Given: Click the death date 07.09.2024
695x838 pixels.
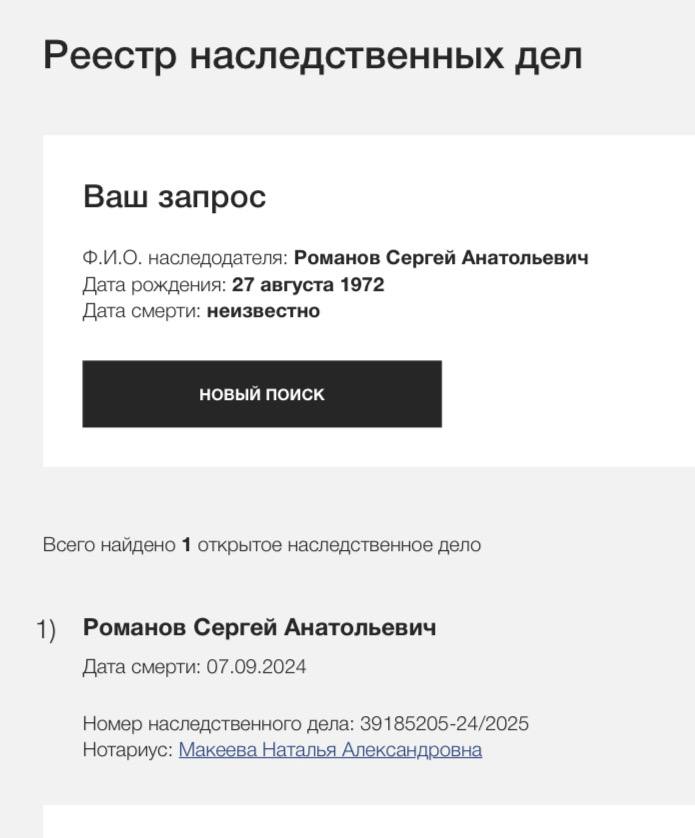Looking at the screenshot, I should pos(256,667).
